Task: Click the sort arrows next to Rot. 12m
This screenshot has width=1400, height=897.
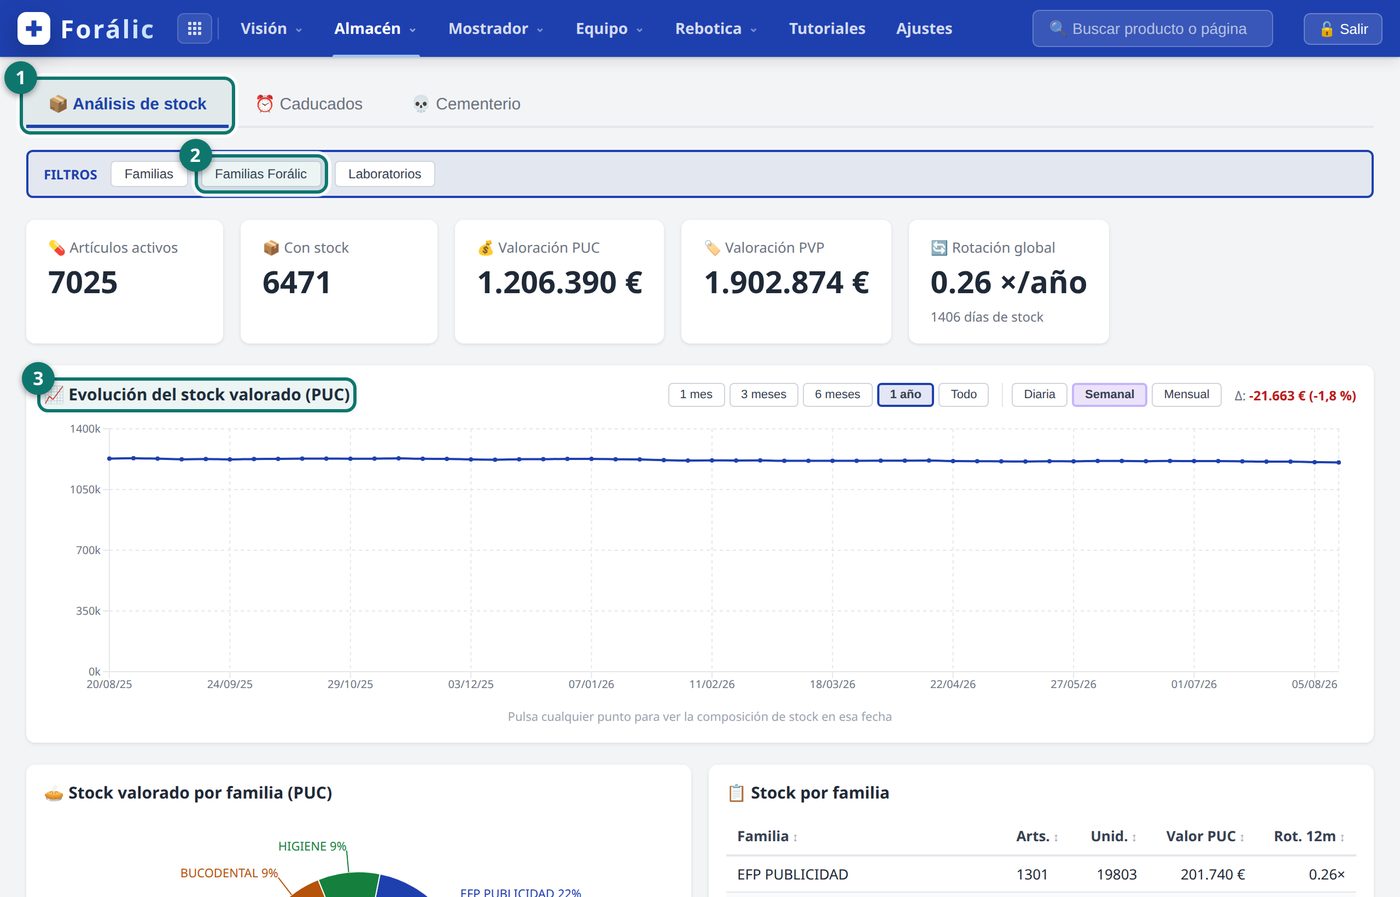Action: coord(1342,838)
